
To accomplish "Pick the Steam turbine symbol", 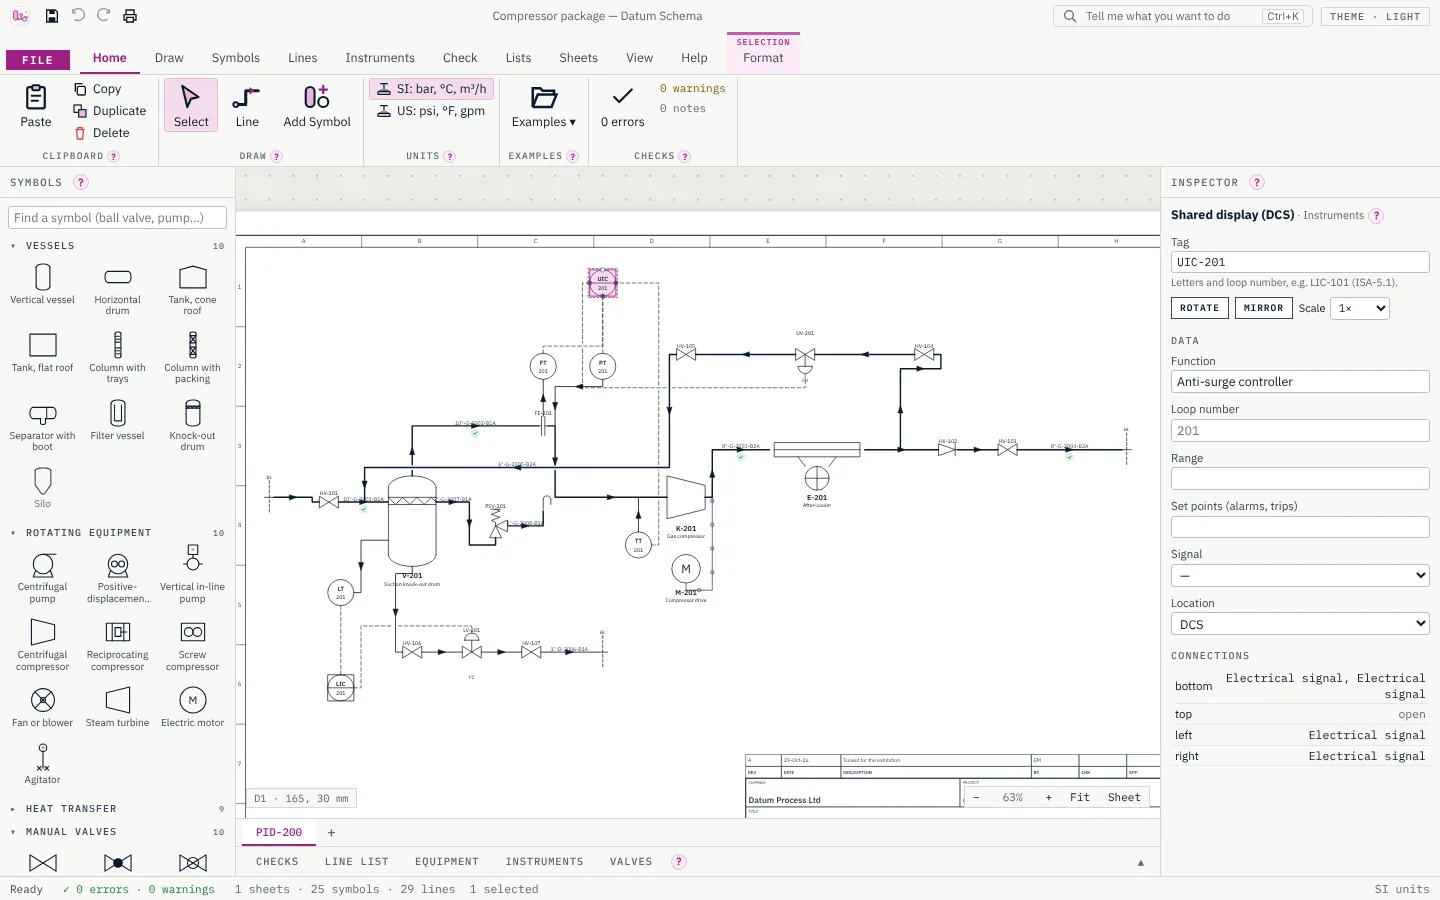I will point(118,707).
